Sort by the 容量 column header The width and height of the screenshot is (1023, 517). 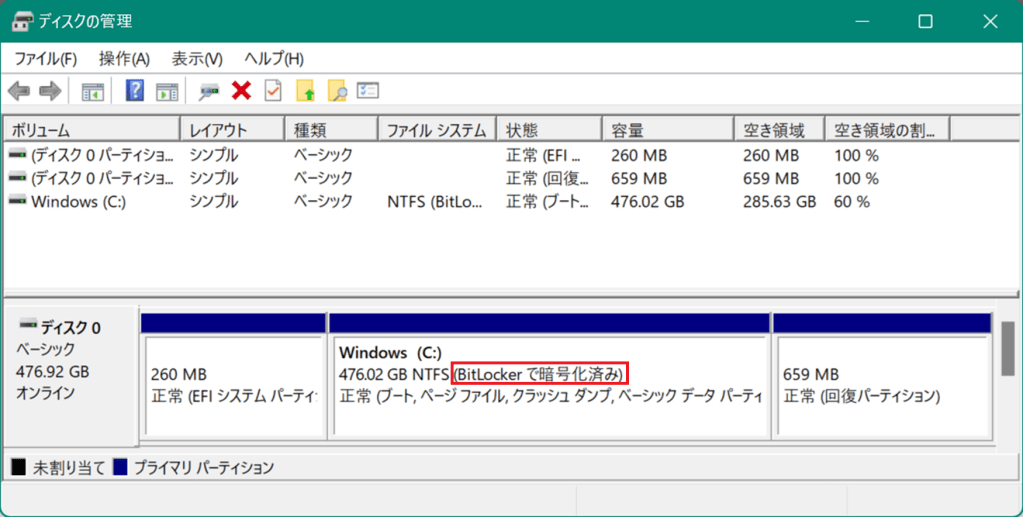(667, 130)
